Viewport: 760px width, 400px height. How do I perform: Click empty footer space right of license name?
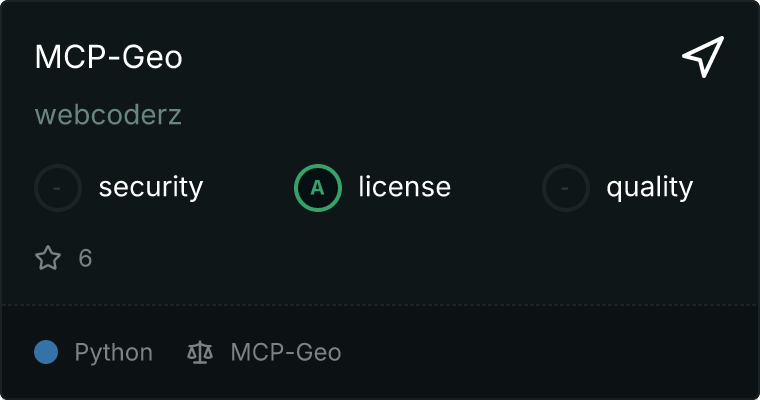[540, 352]
